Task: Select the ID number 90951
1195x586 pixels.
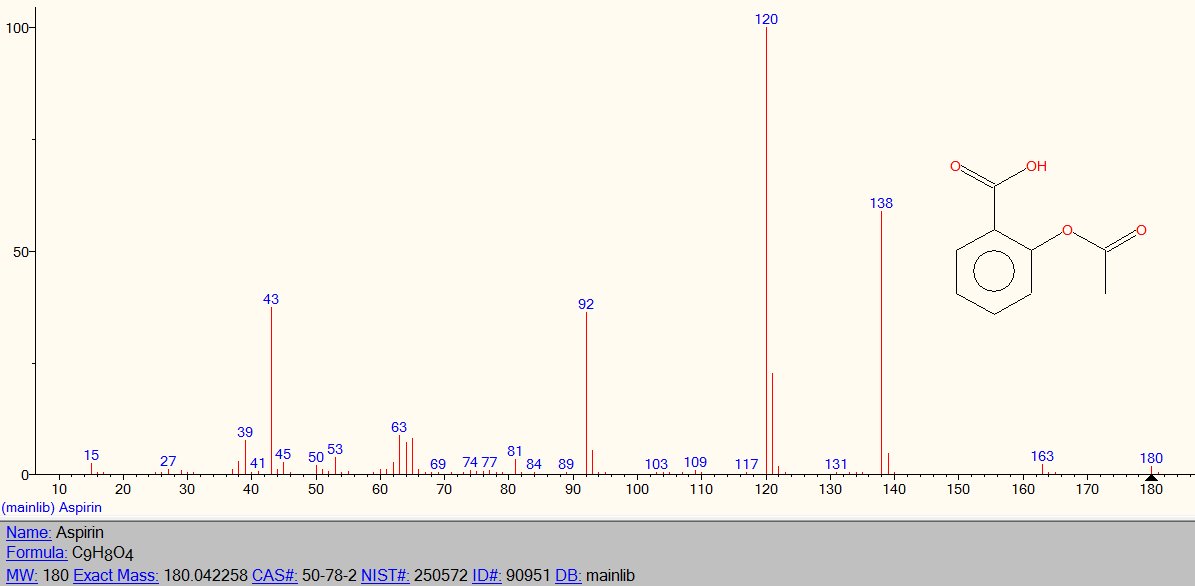Action: click(528, 575)
